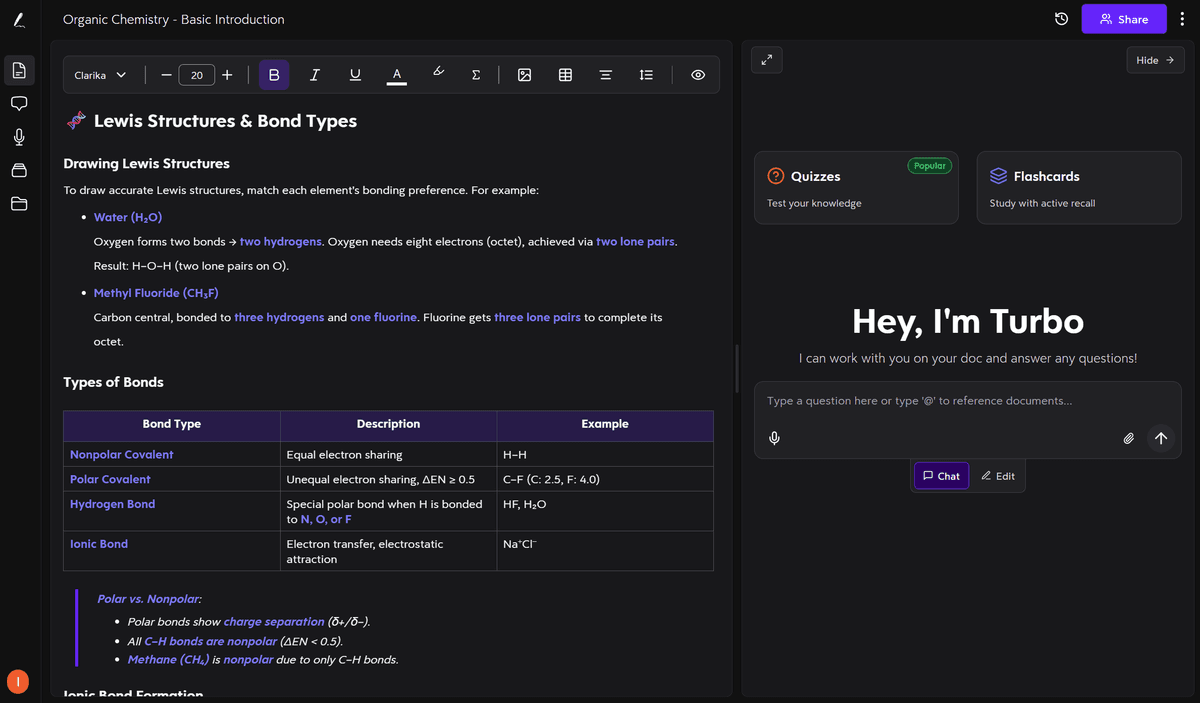The width and height of the screenshot is (1200, 703).
Task: Open the text alignment options
Action: (x=606, y=74)
